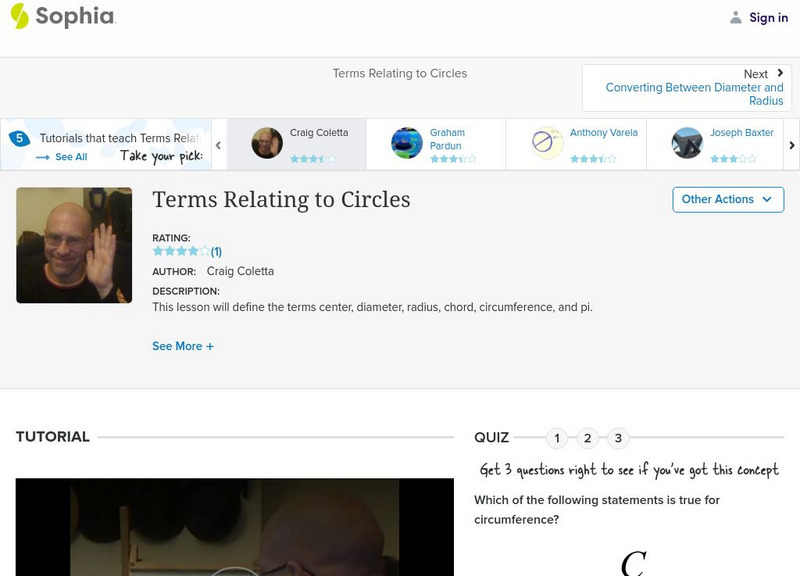Click Anthony Varela's circle avatar thumbnail
This screenshot has height=576, width=800.
tap(547, 143)
